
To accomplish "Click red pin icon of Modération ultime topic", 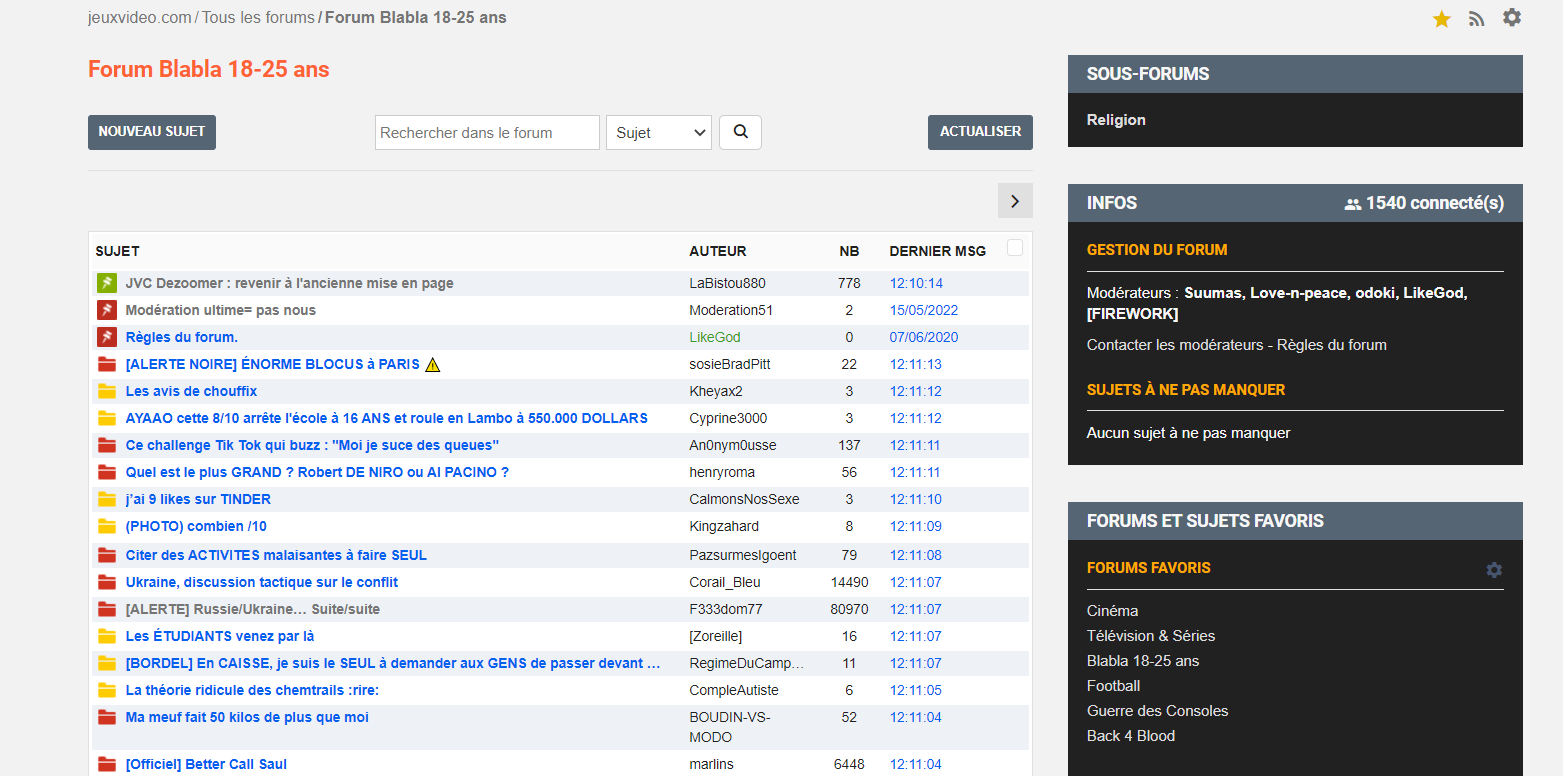I will pyautogui.click(x=107, y=310).
